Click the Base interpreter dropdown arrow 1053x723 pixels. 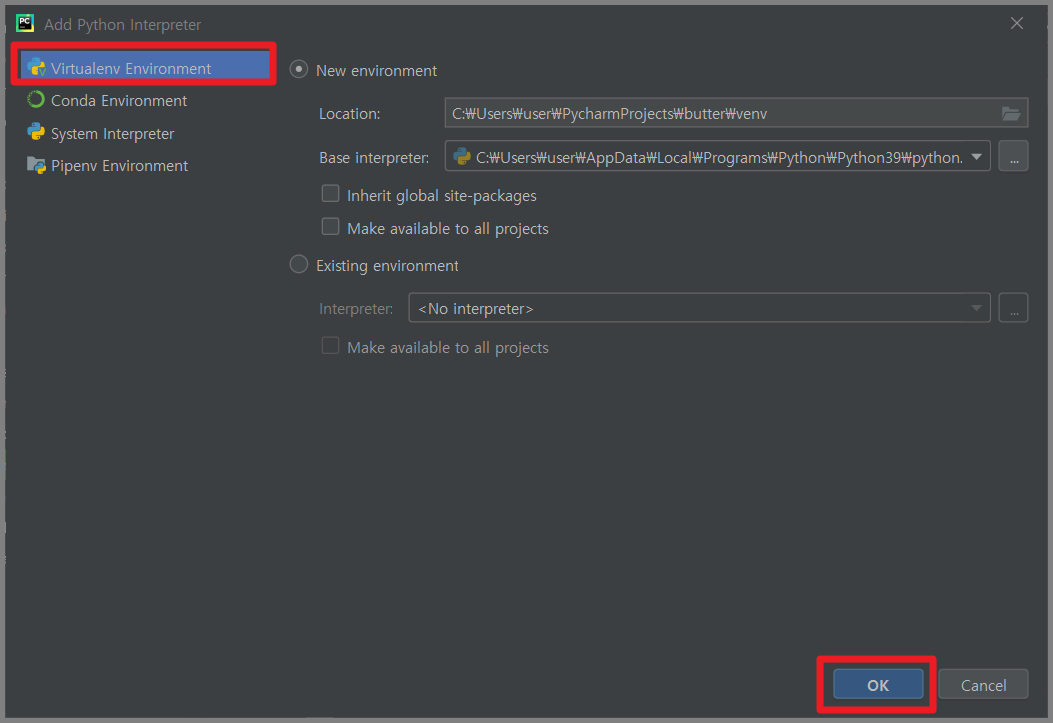[x=976, y=156]
